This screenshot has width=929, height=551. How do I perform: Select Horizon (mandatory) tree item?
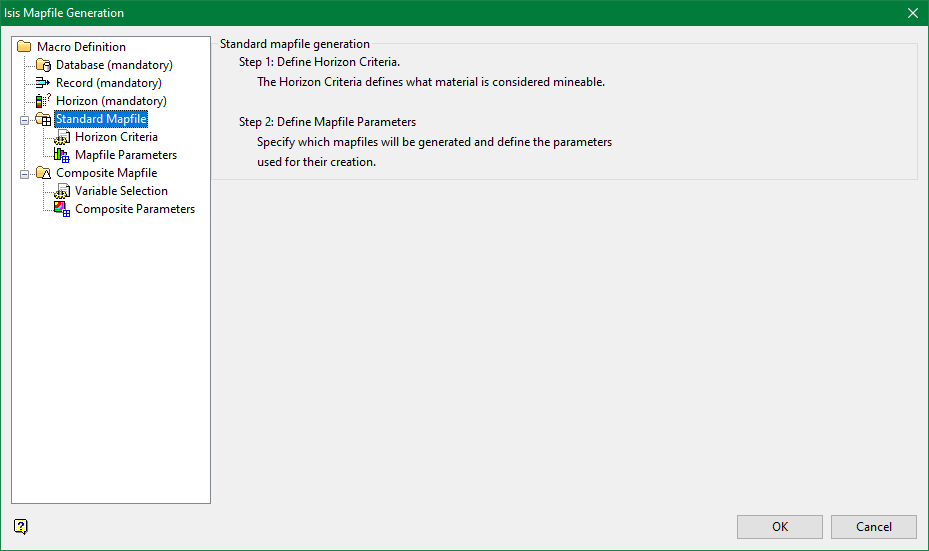[111, 101]
